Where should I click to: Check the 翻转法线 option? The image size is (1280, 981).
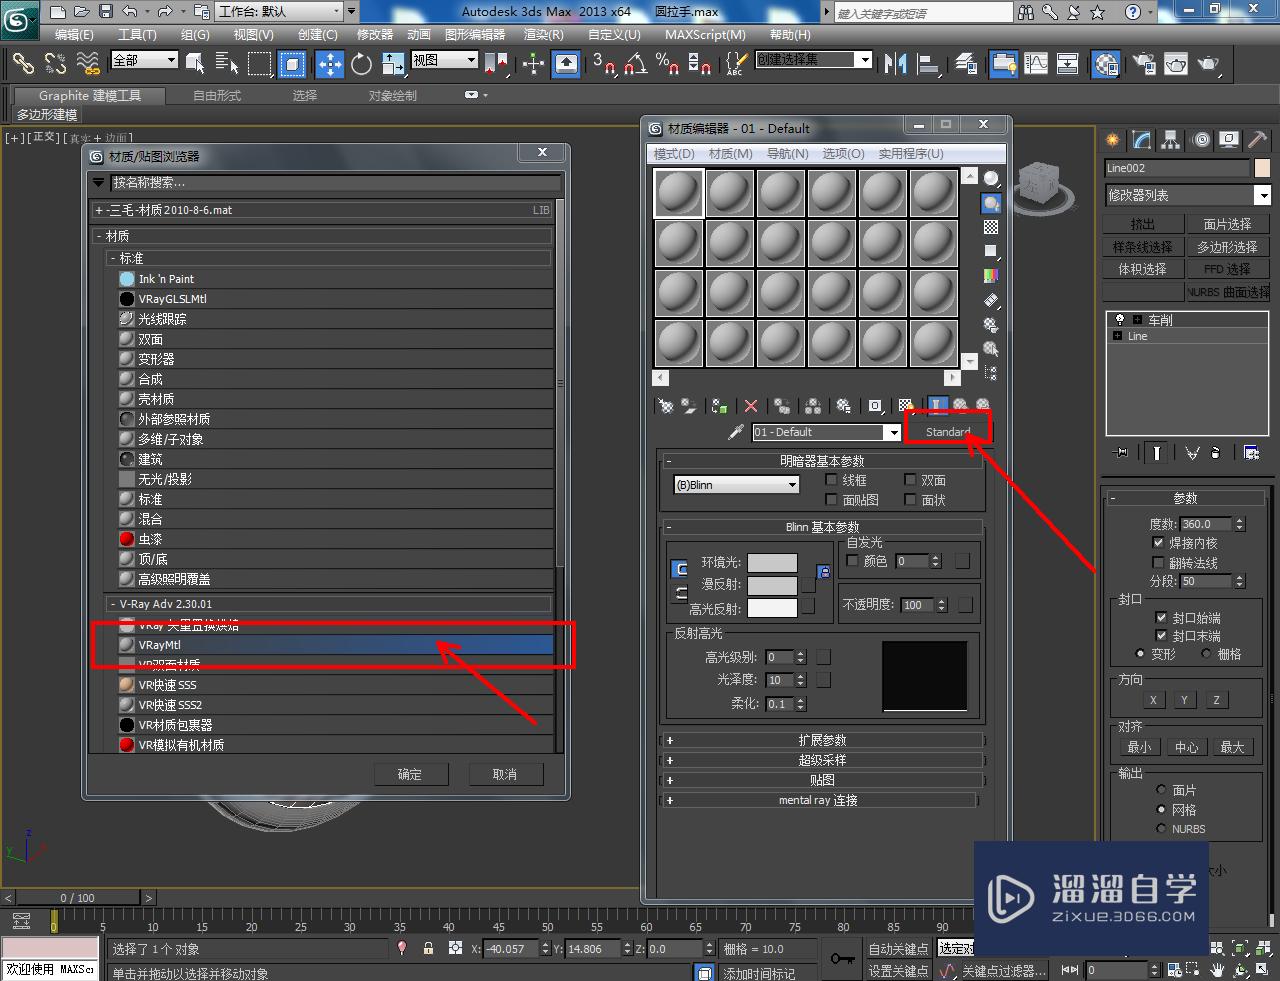(1159, 563)
